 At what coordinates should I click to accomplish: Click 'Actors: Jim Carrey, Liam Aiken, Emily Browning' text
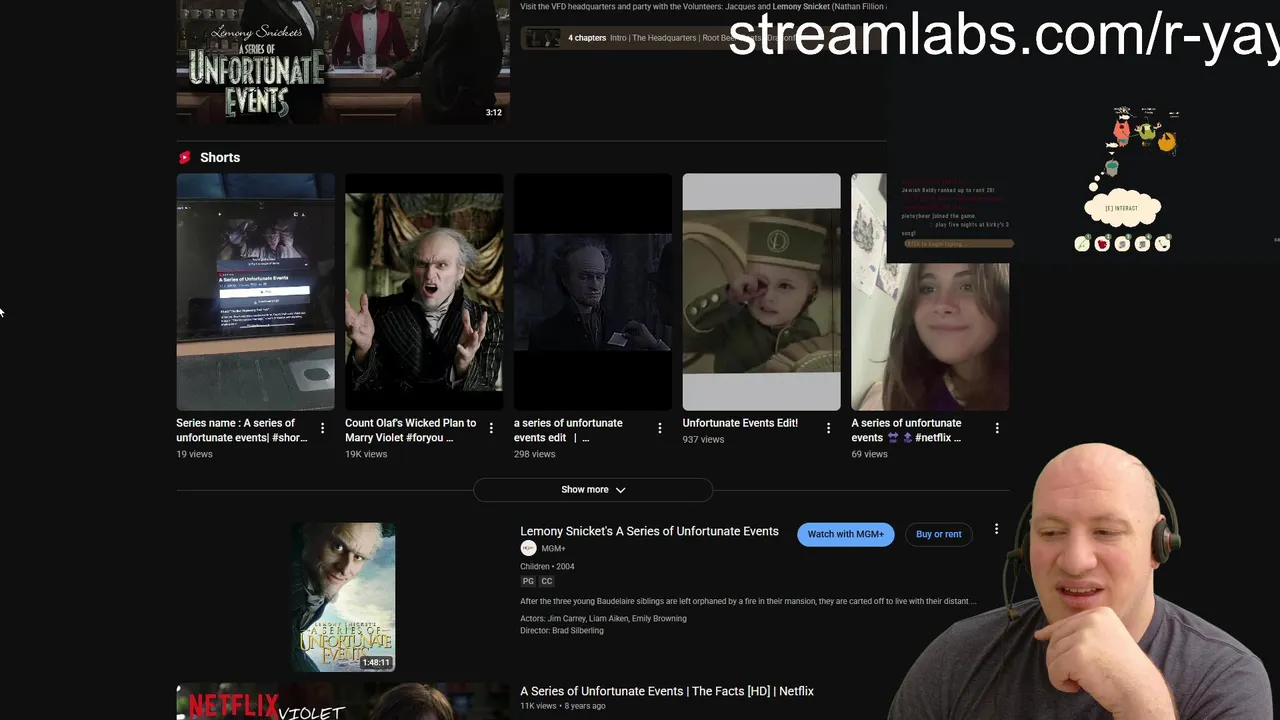(x=603, y=618)
